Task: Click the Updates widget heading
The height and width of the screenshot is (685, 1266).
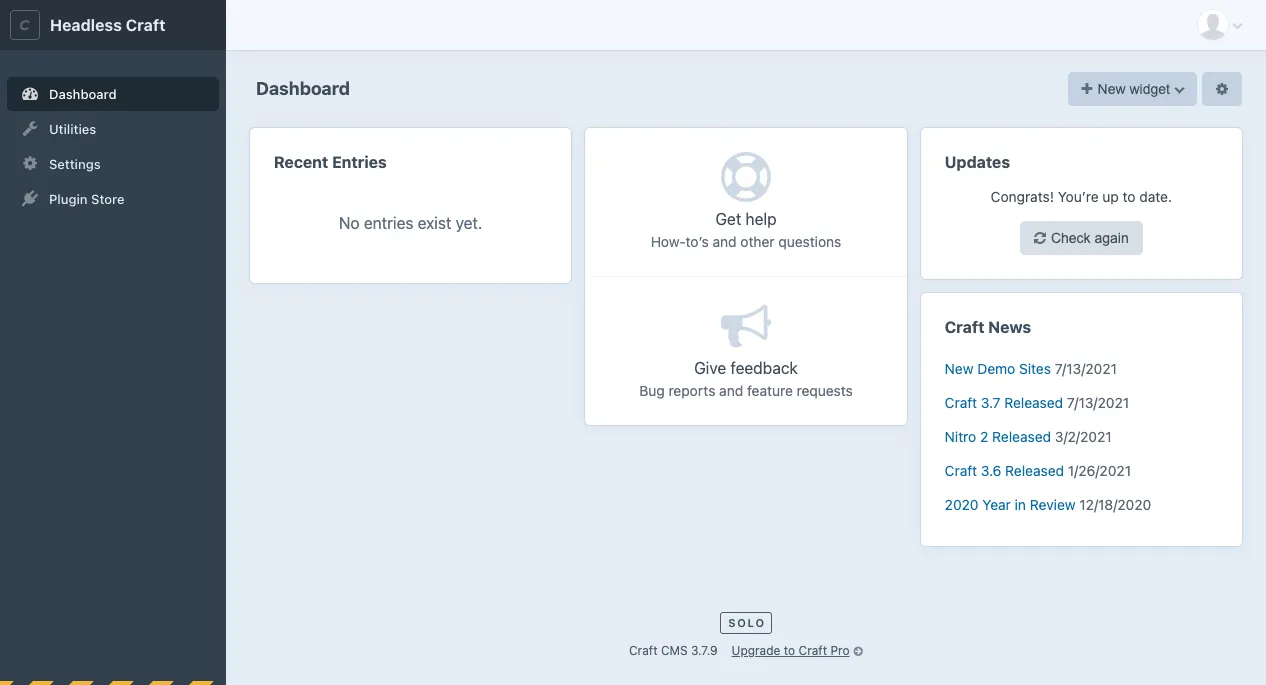Action: (x=977, y=162)
